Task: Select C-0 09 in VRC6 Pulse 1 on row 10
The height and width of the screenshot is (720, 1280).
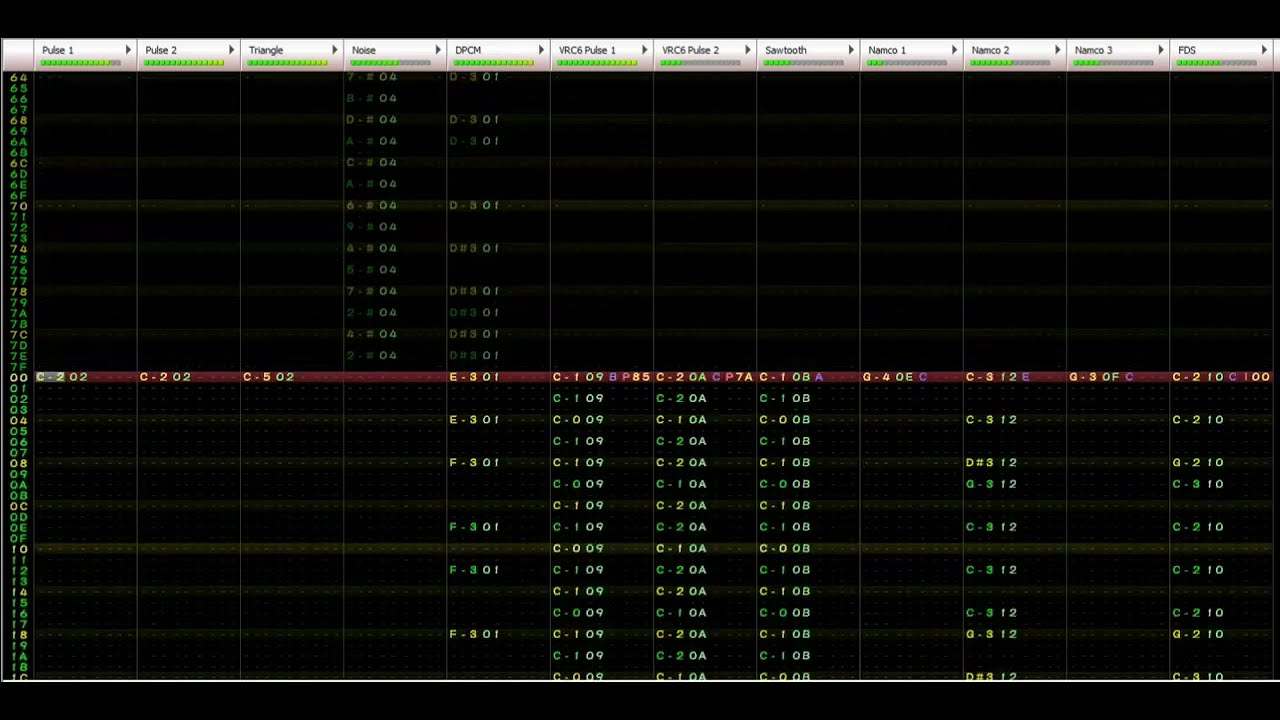Action: [578, 549]
